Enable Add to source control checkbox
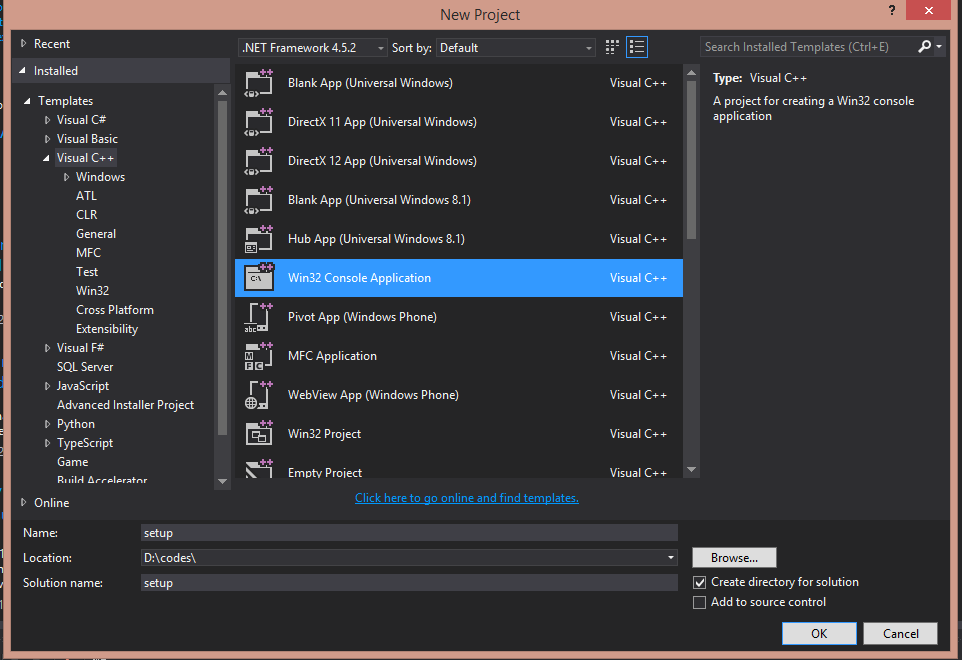Image resolution: width=962 pixels, height=660 pixels. coord(699,602)
